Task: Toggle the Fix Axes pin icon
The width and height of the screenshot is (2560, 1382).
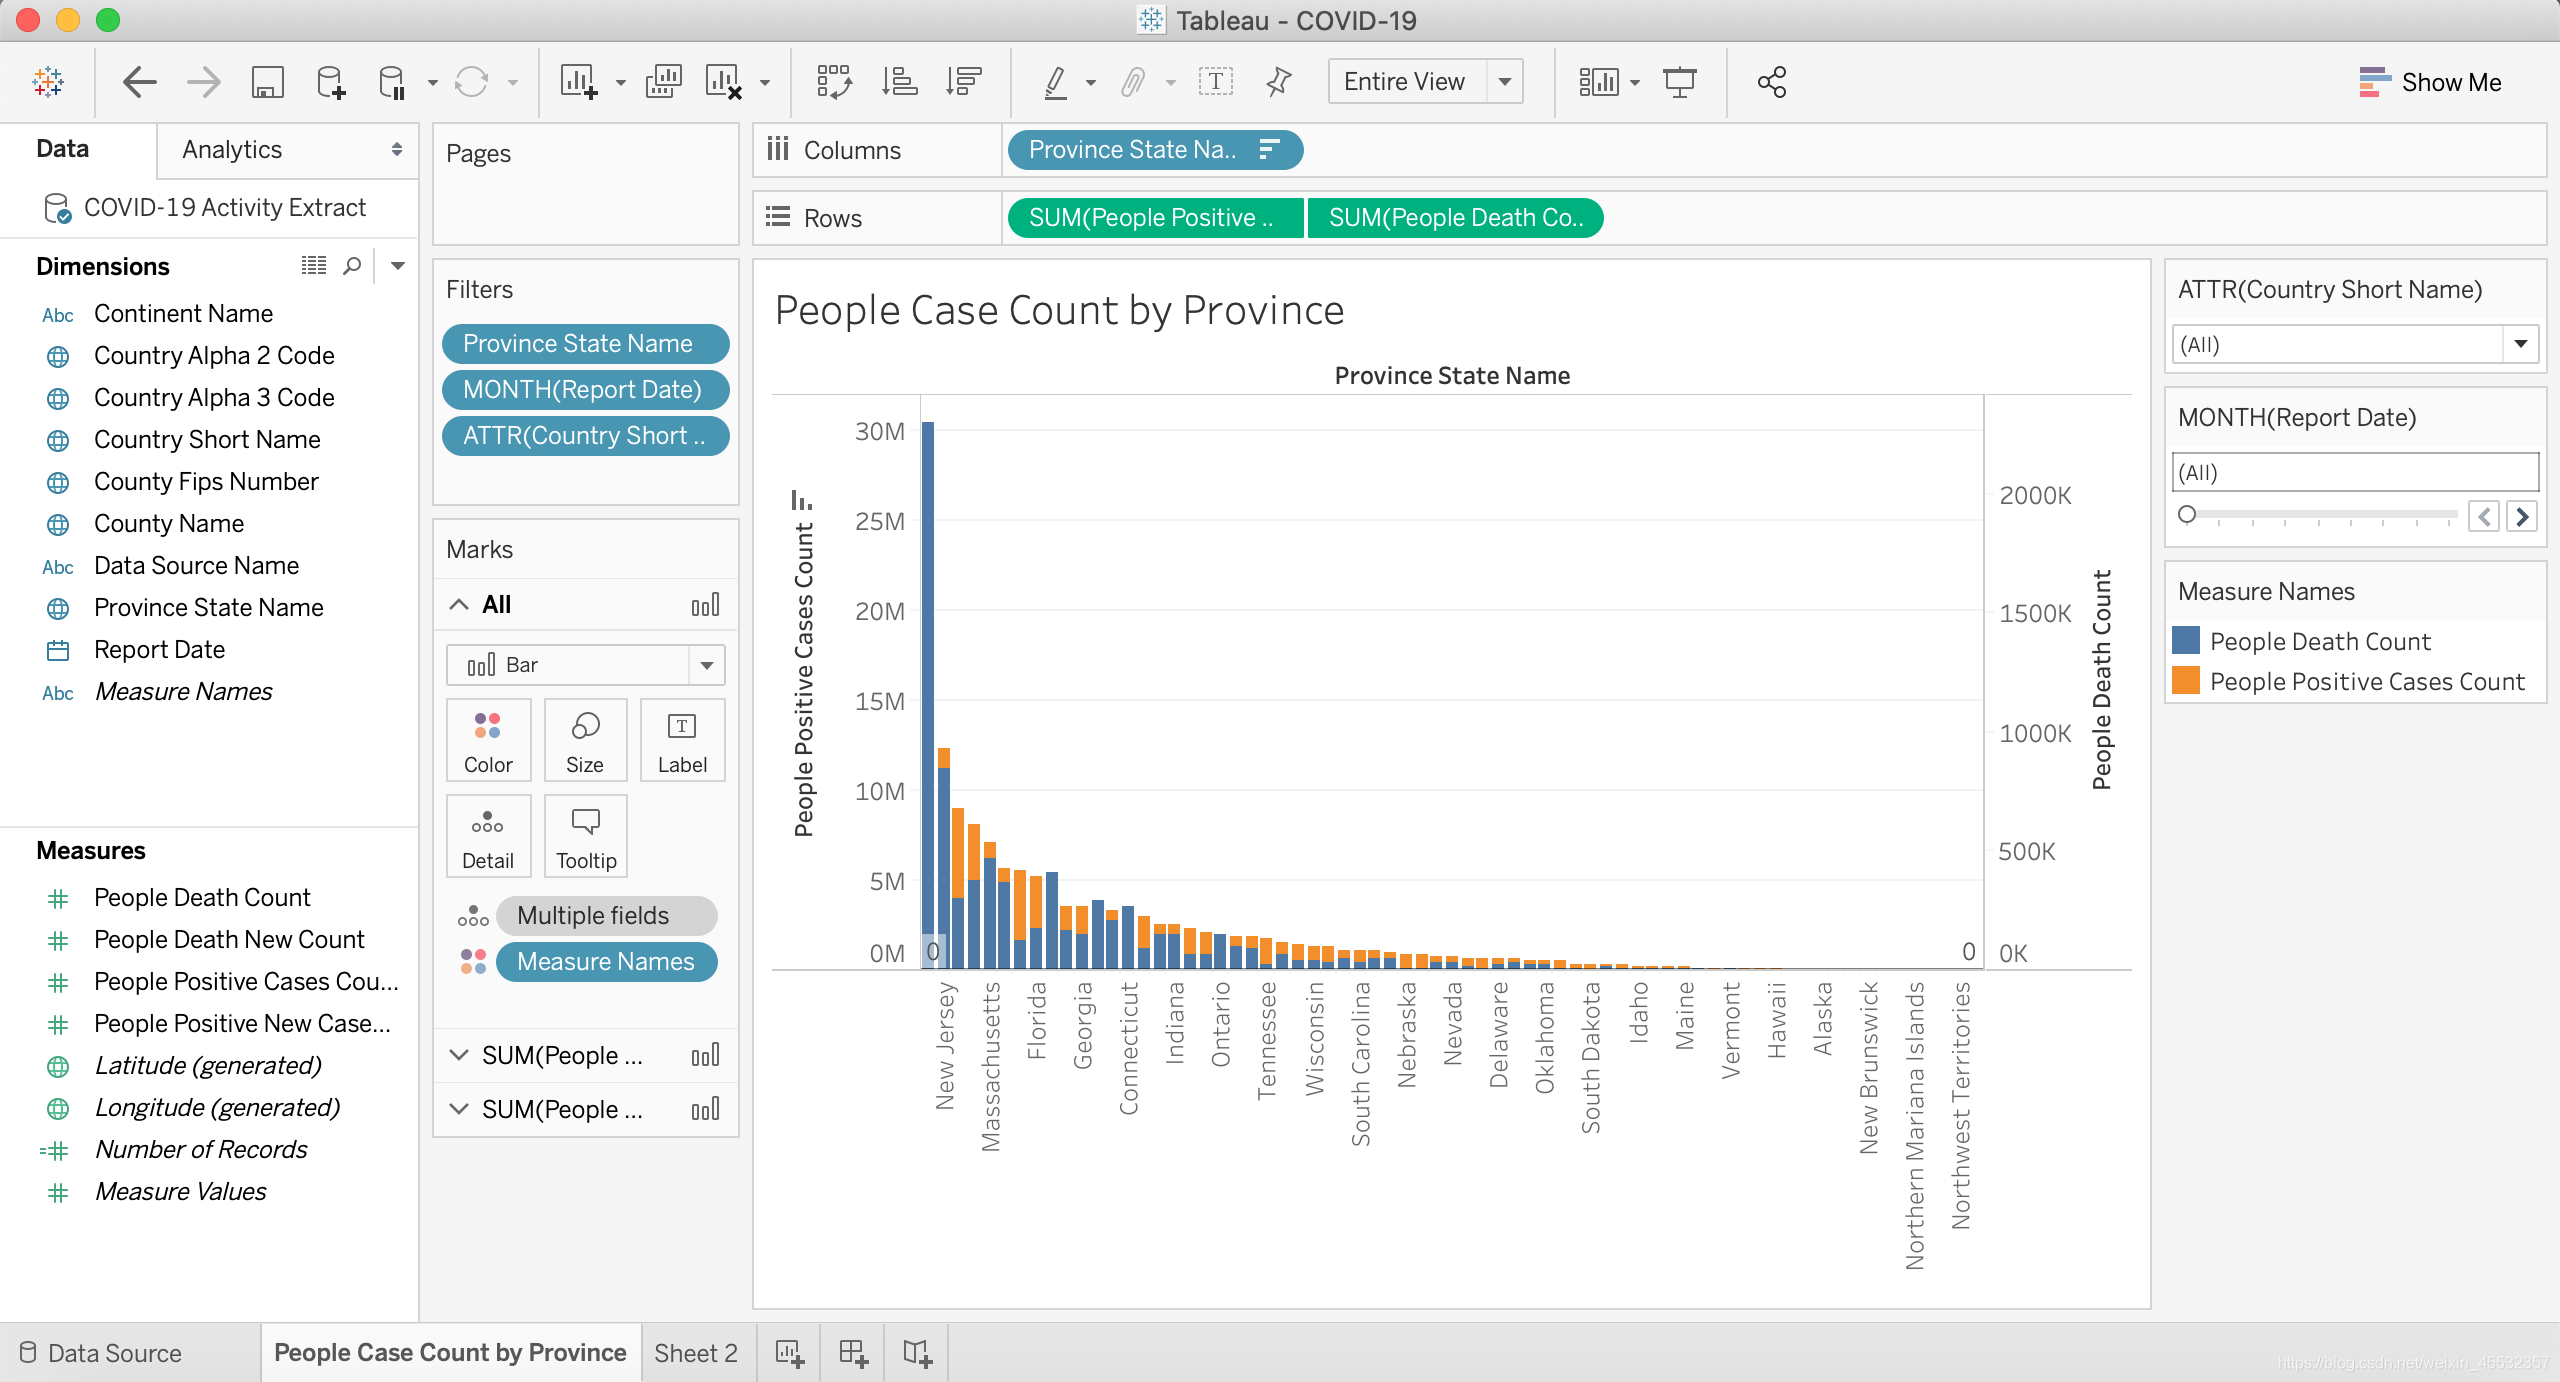Action: [1279, 82]
